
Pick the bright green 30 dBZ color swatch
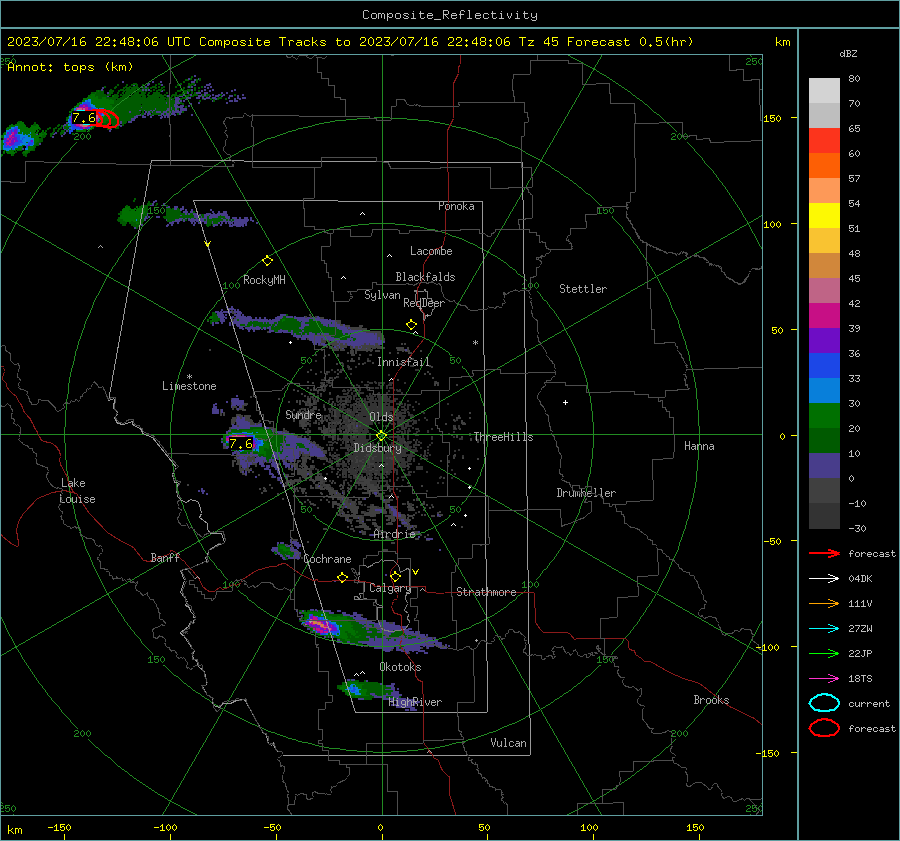[824, 415]
